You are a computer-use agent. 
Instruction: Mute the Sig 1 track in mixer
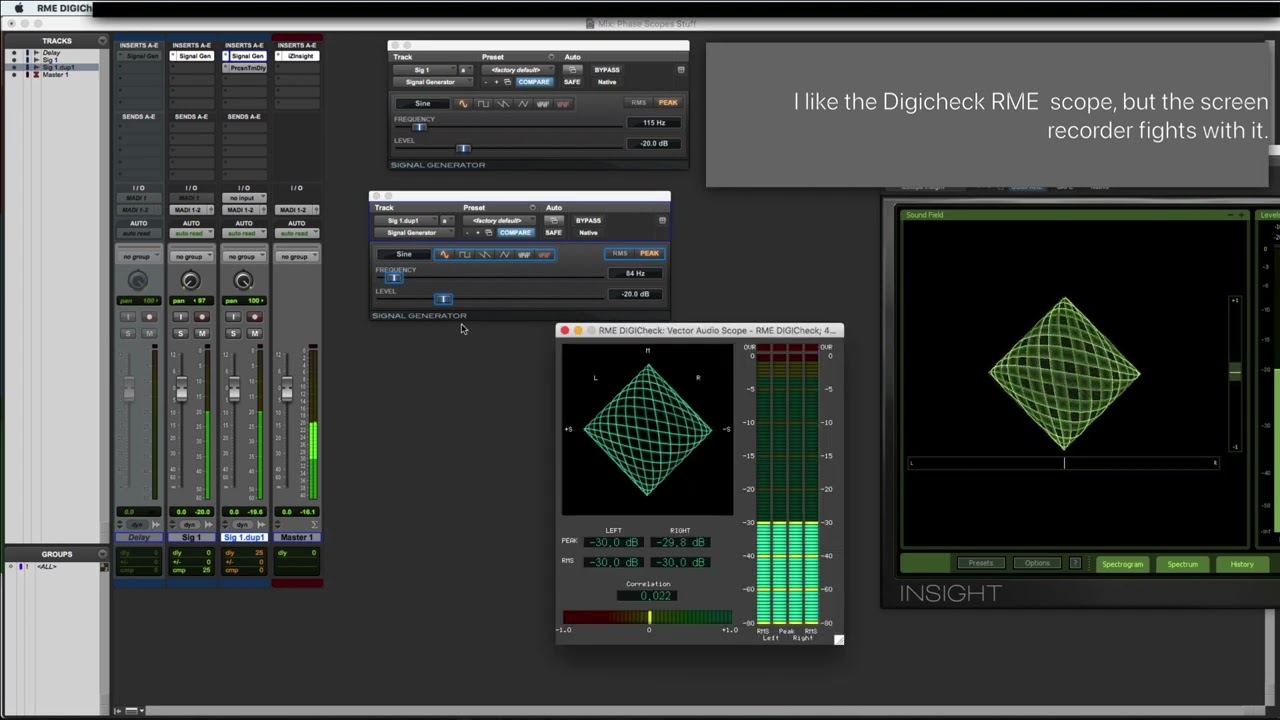pos(202,333)
